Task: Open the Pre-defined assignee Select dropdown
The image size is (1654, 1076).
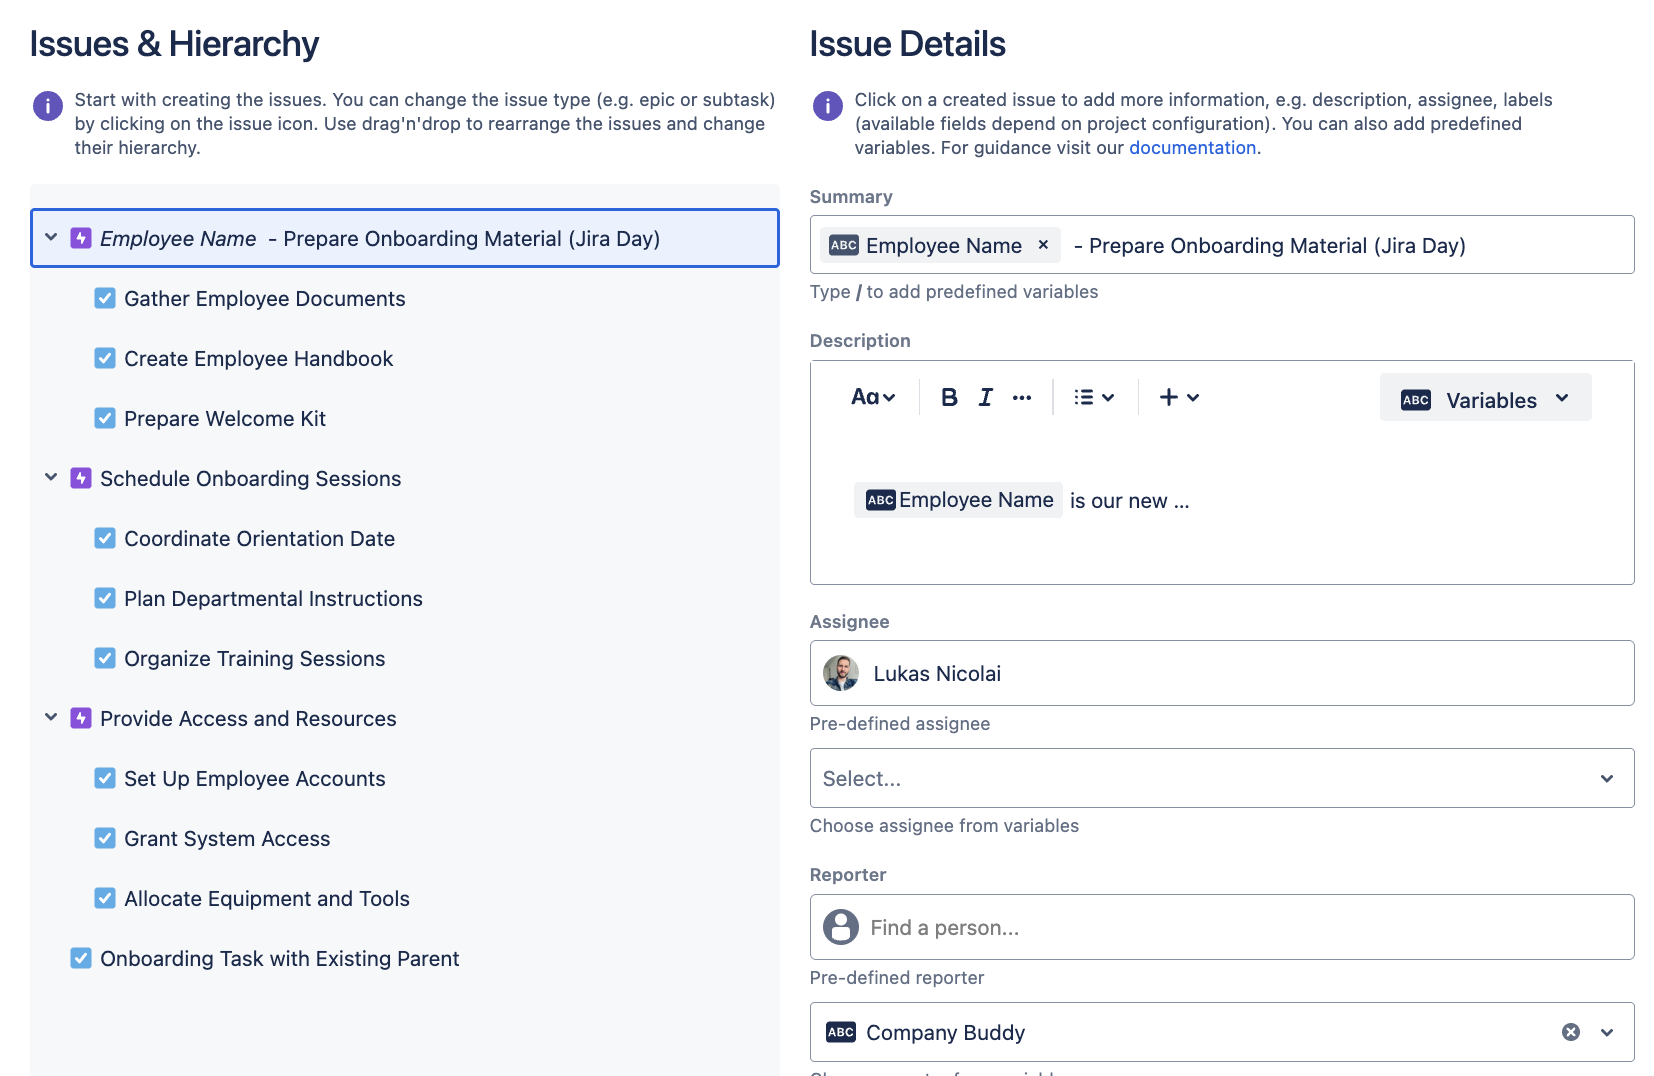Action: (1221, 777)
